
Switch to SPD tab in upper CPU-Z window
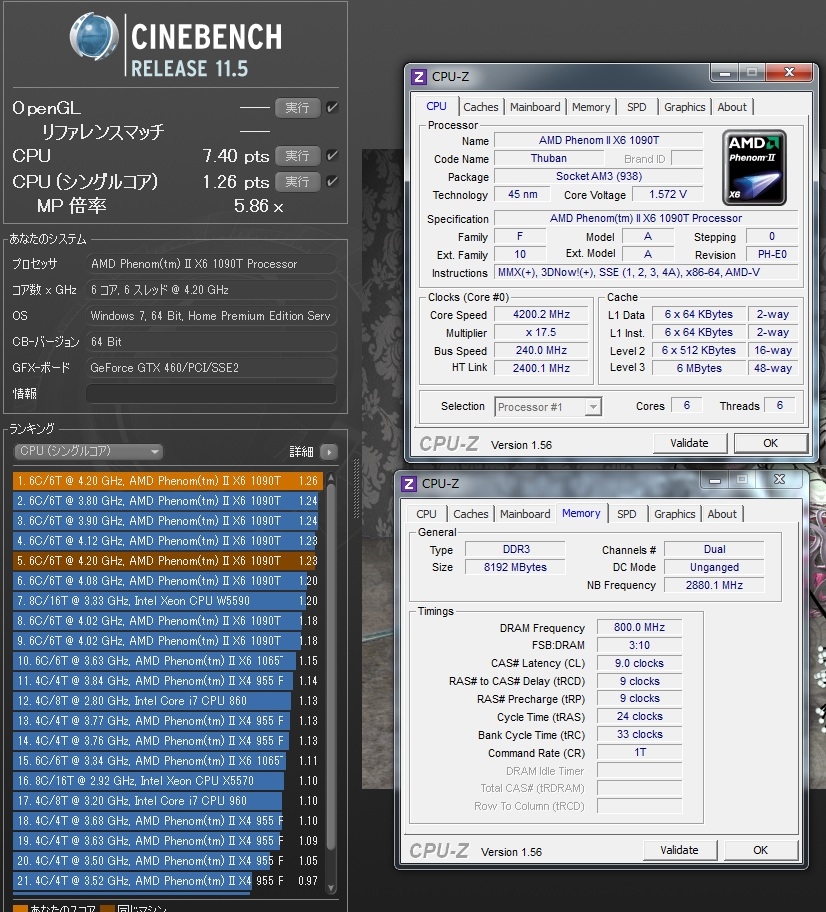pyautogui.click(x=636, y=107)
